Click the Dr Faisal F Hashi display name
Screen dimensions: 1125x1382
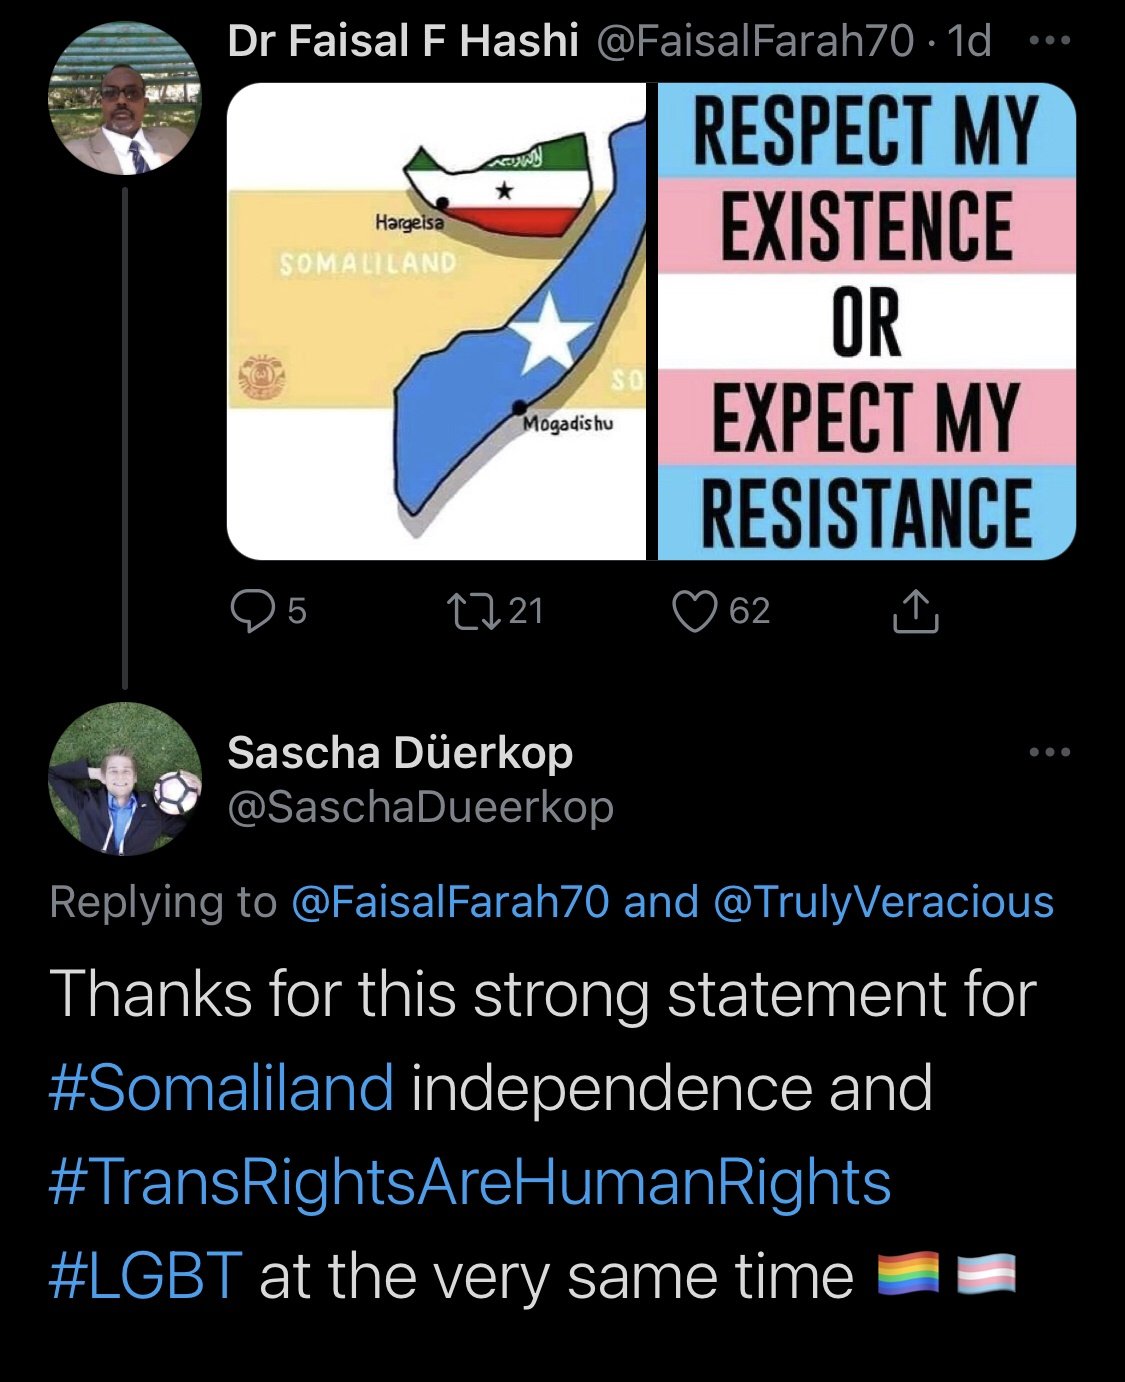click(x=403, y=41)
